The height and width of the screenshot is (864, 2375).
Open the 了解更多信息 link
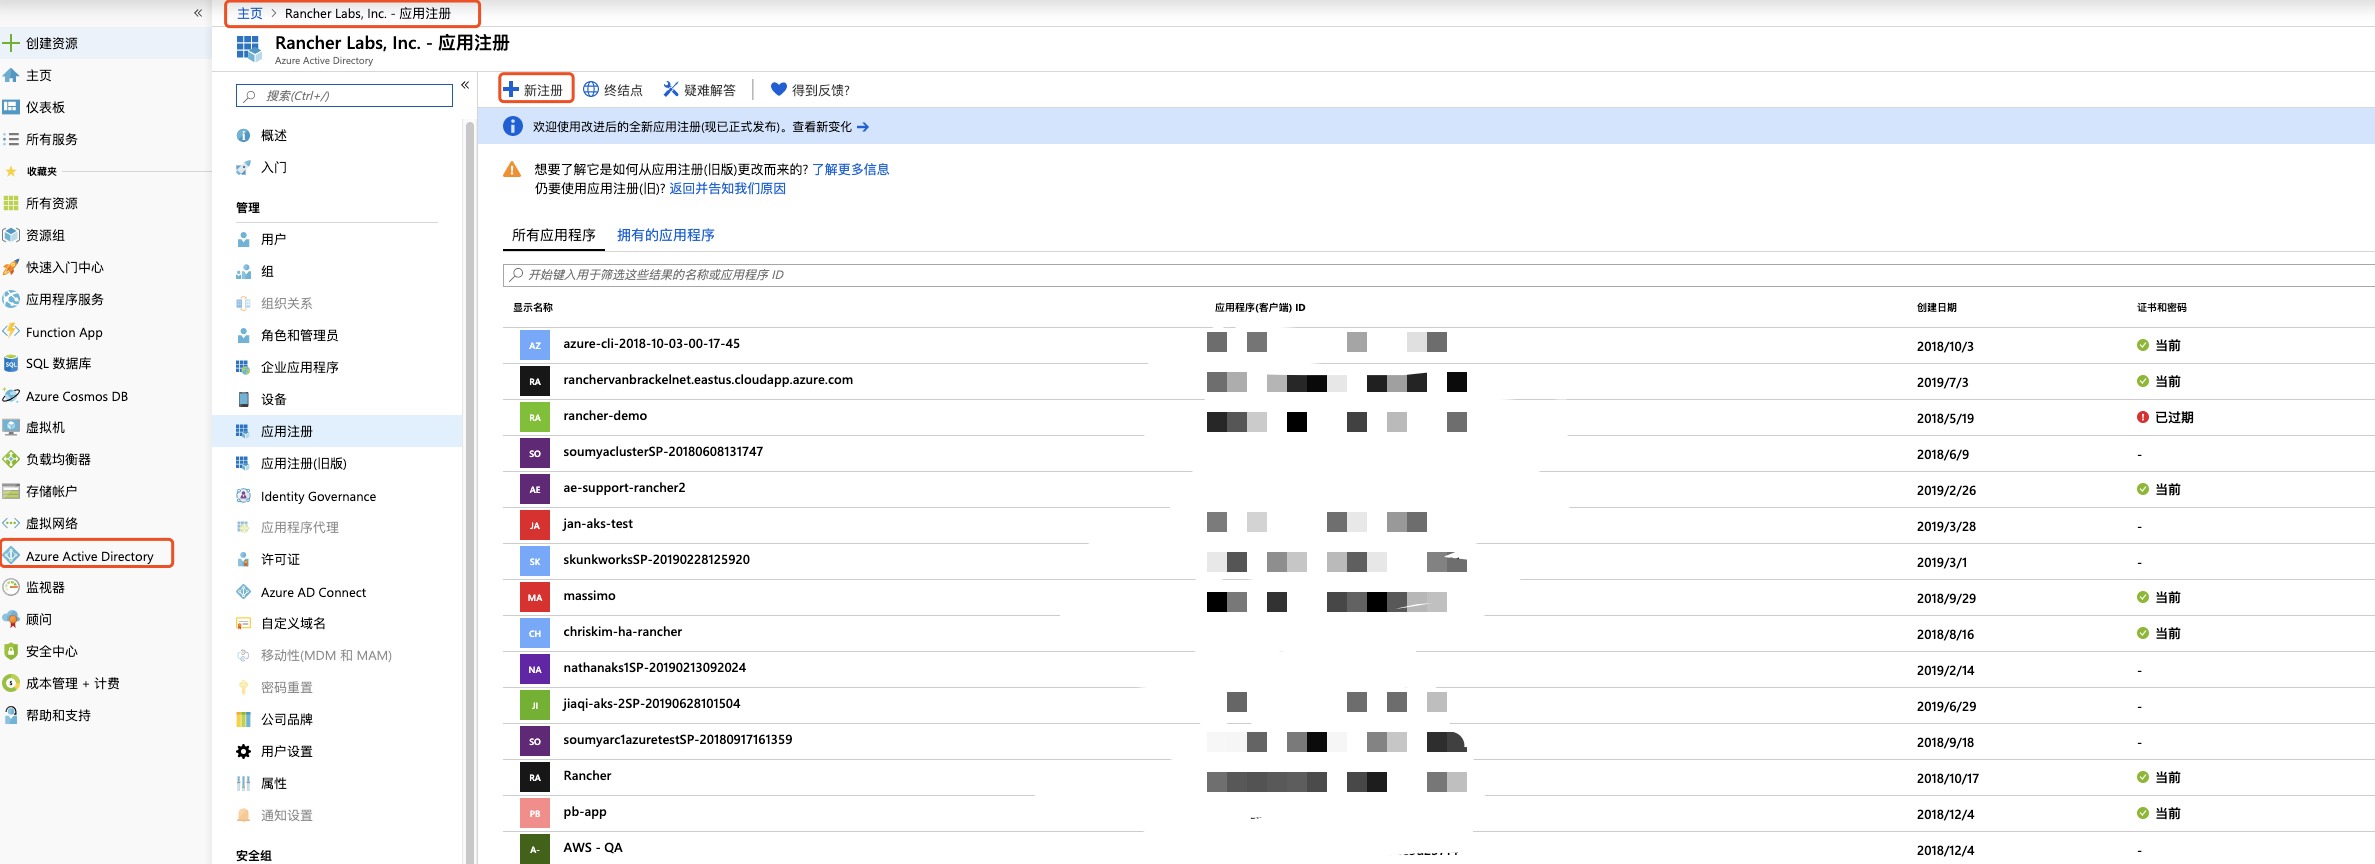click(x=851, y=169)
